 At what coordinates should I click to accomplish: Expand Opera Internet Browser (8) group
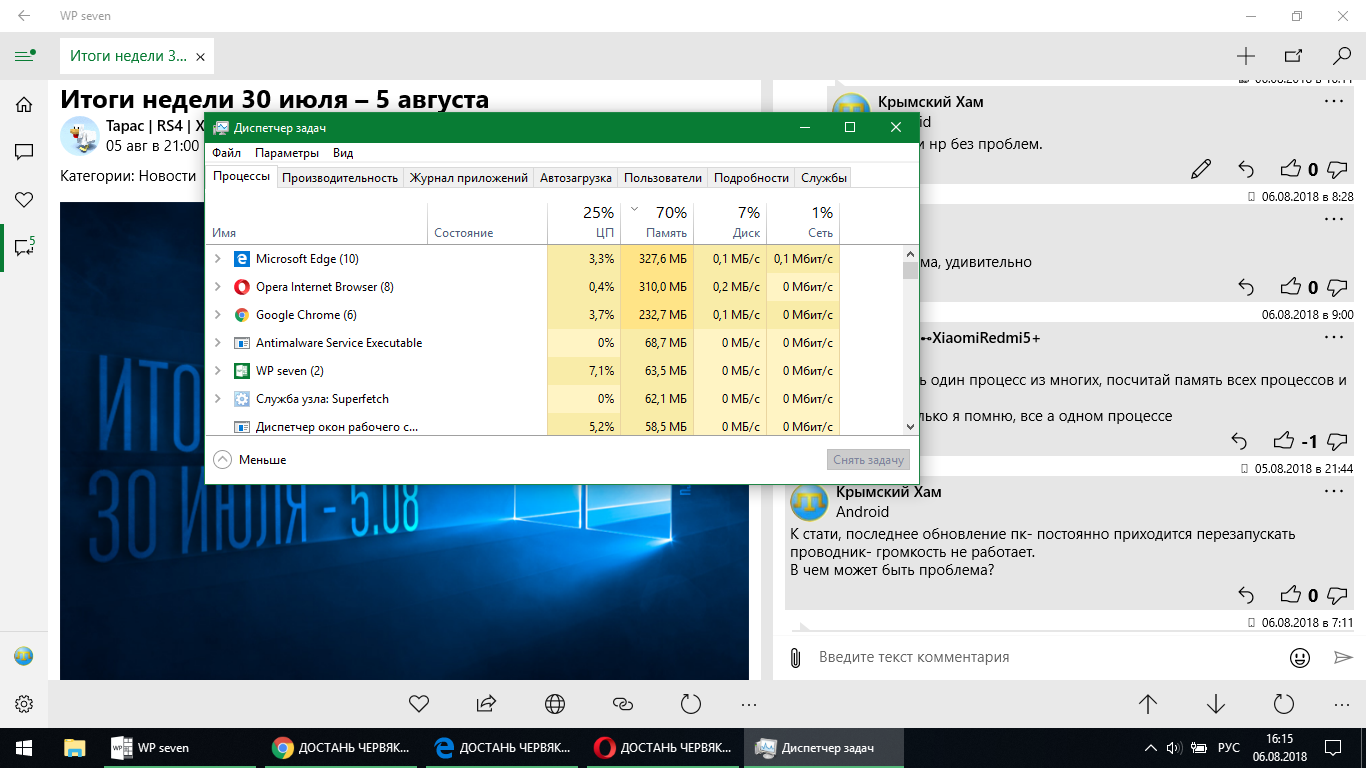(218, 287)
